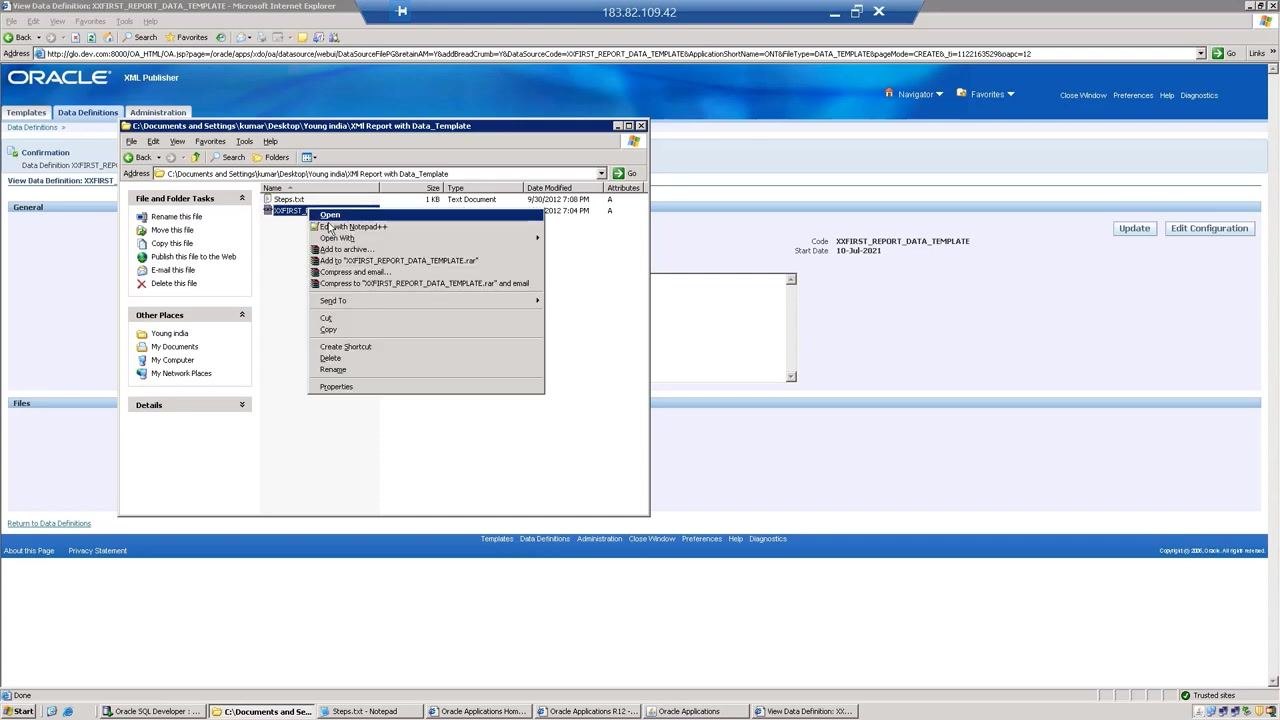
Task: Open the Oracle Navigator dropdown
Action: tap(914, 94)
